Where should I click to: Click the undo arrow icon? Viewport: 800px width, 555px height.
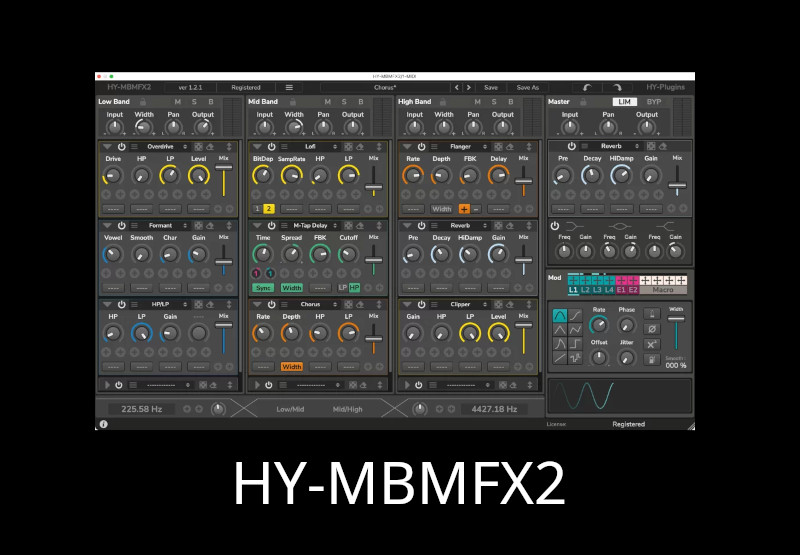[587, 88]
